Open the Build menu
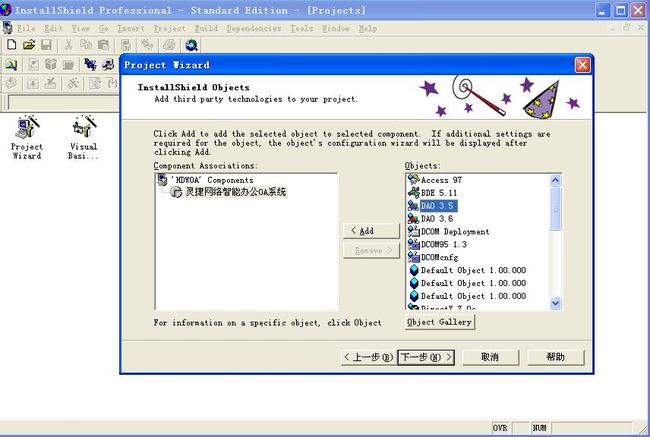The height and width of the screenshot is (437, 650). 207,29
